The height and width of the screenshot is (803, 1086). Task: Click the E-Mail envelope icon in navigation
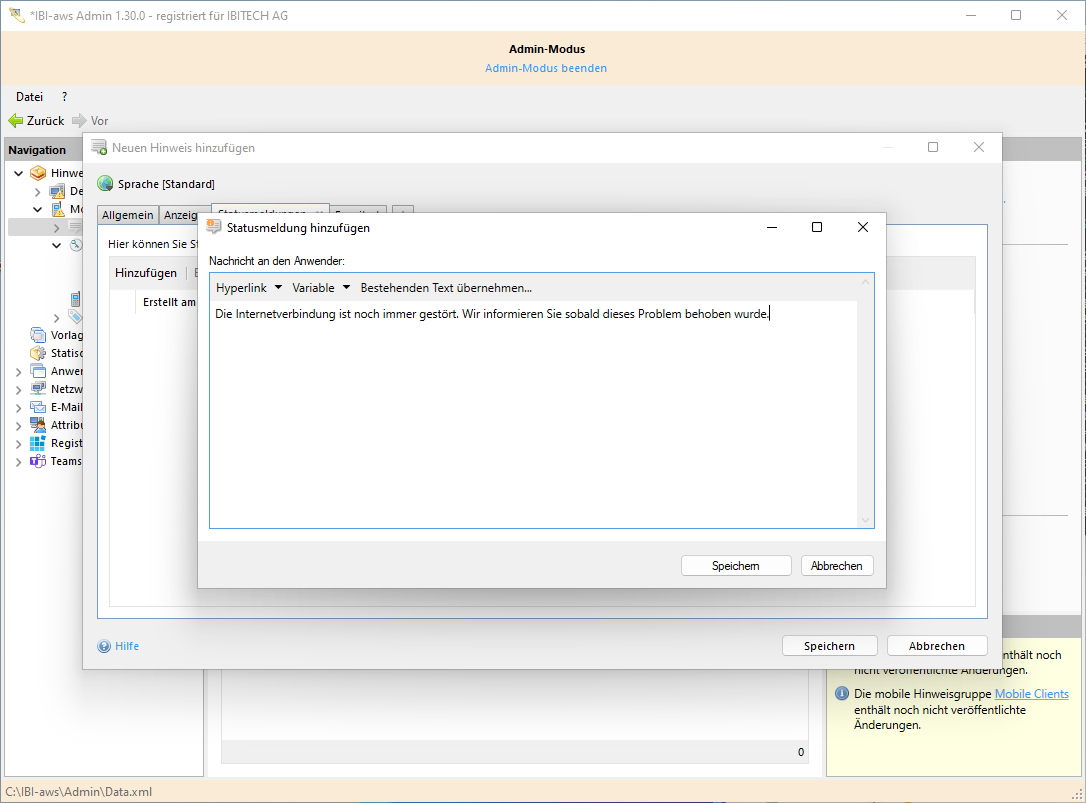pyautogui.click(x=38, y=407)
